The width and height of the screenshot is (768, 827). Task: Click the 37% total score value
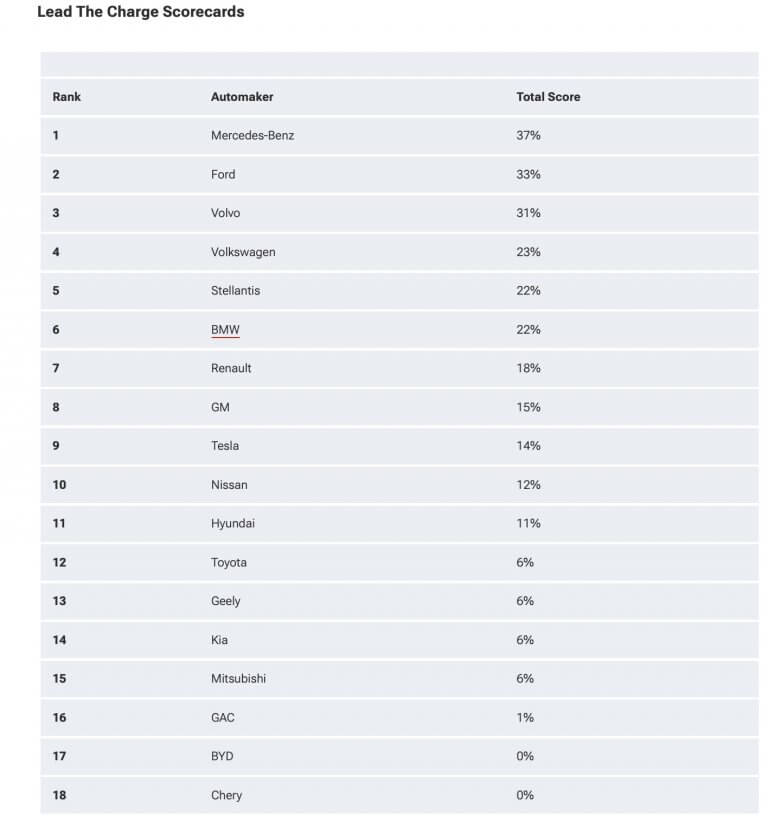coord(528,135)
